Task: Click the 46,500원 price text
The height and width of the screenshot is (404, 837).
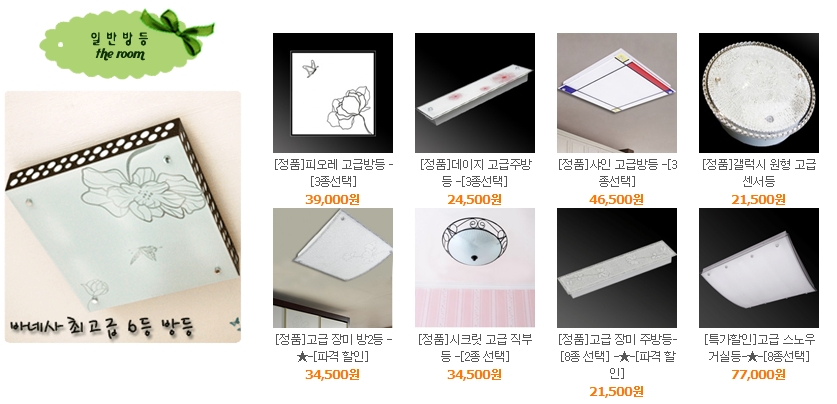Action: pos(616,200)
